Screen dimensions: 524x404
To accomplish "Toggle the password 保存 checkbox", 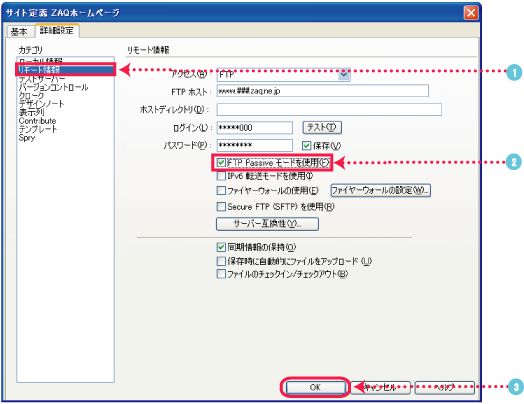I will [306, 146].
